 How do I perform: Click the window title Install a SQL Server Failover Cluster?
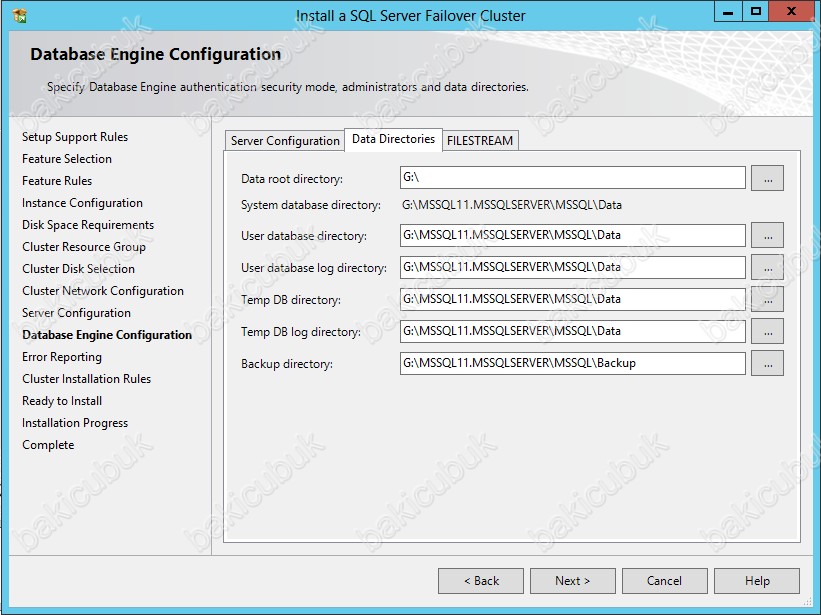(x=410, y=16)
